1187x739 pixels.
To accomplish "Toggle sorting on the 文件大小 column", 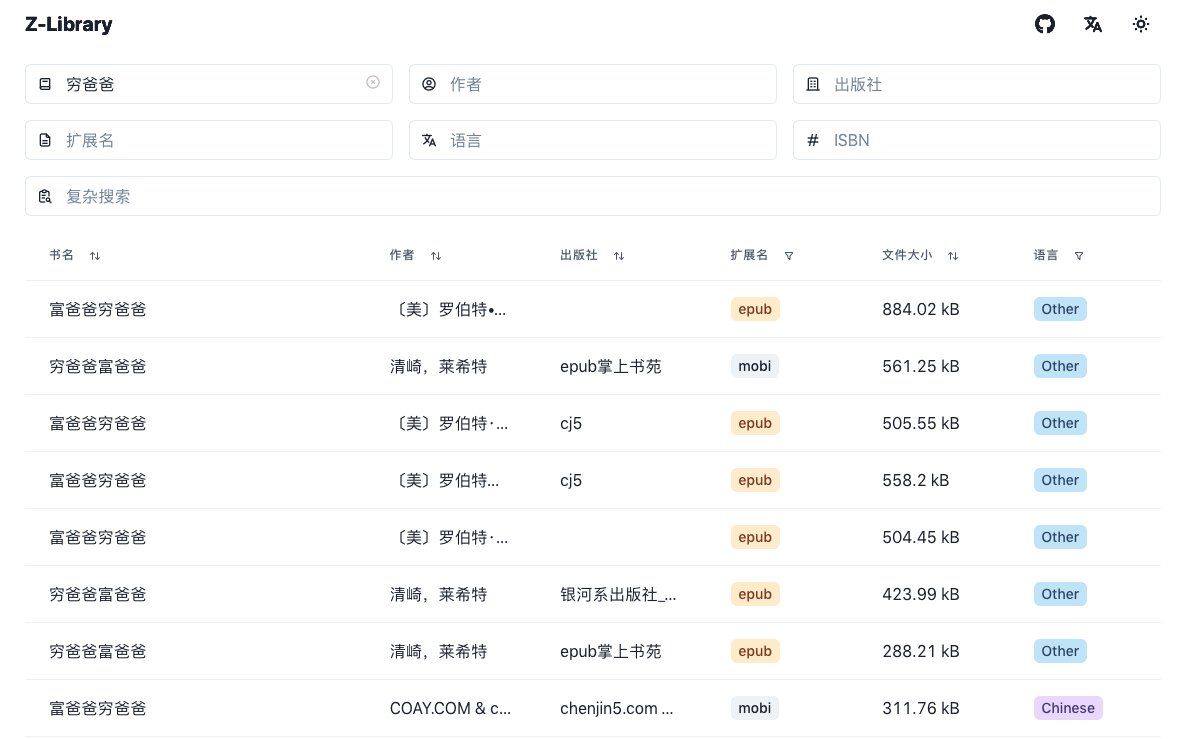I will [x=953, y=256].
